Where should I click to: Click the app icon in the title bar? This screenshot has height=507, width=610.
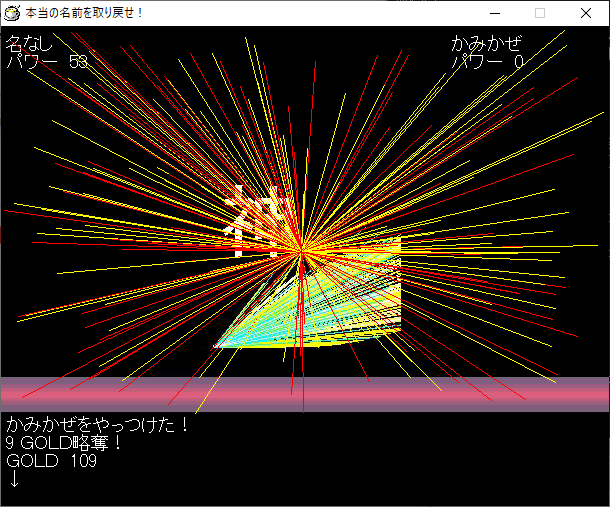tap(12, 13)
